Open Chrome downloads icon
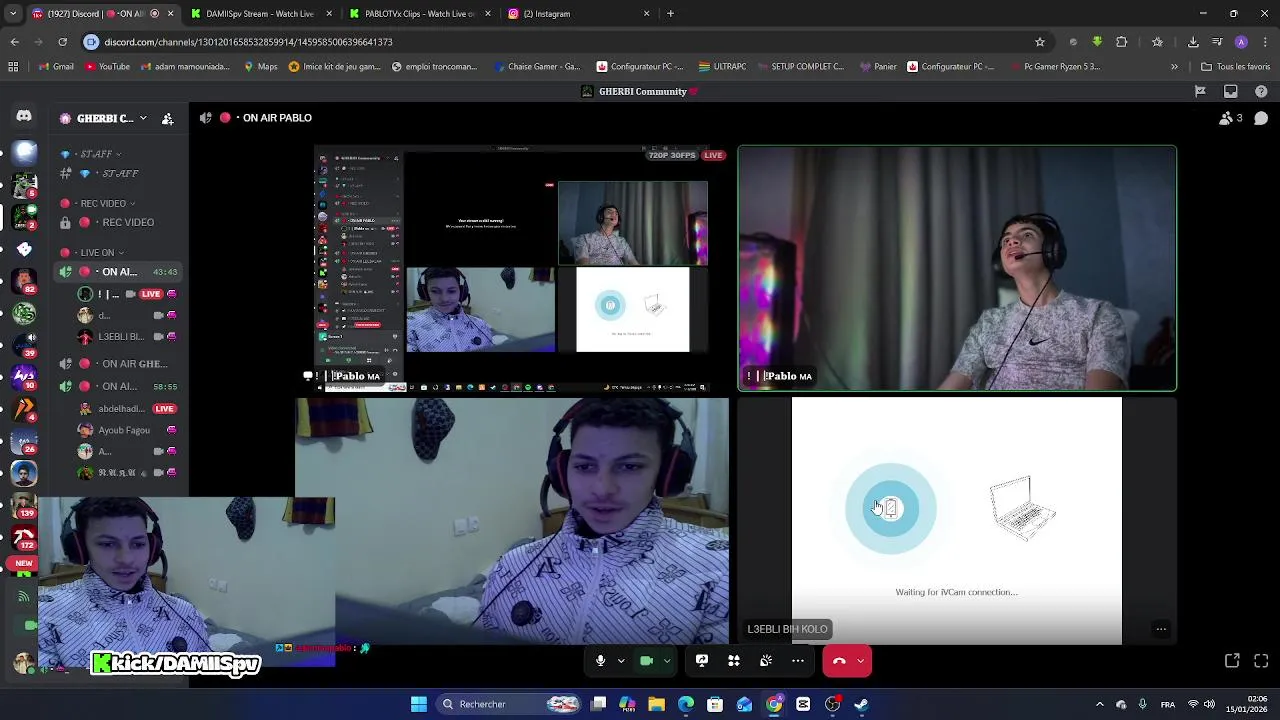Screen dimensions: 1280x720 [x=1193, y=42]
